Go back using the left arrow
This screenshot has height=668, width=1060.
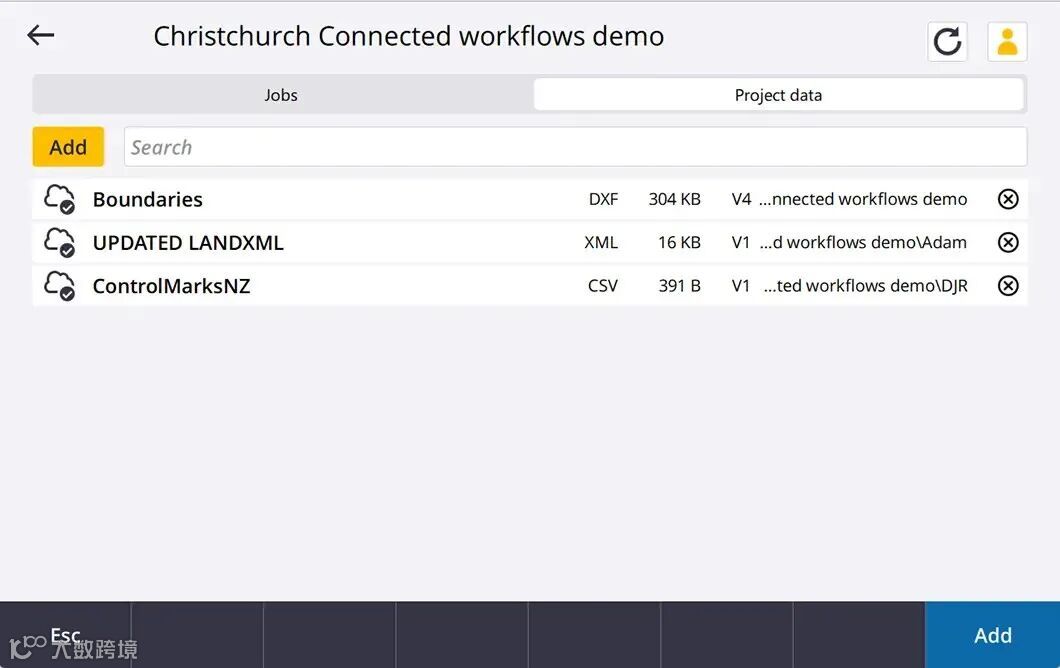(x=41, y=35)
